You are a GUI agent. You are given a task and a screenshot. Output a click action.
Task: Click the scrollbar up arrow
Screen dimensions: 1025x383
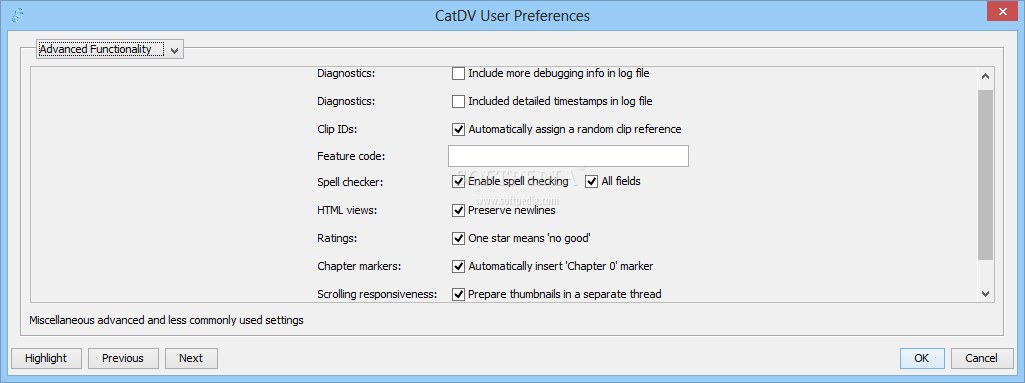coord(986,76)
